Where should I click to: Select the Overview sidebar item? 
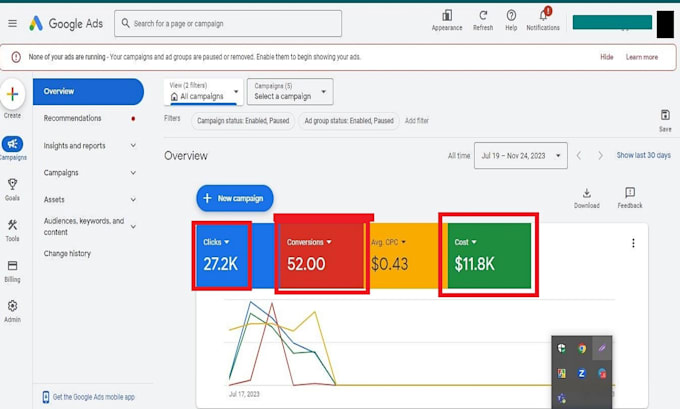point(88,92)
